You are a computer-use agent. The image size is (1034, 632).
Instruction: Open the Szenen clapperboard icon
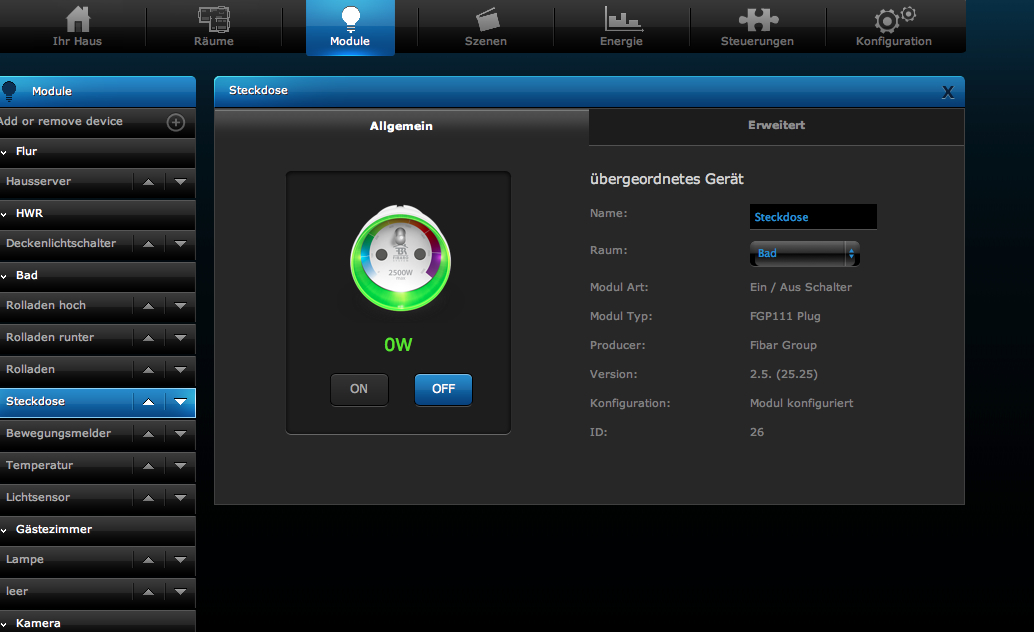(x=487, y=19)
